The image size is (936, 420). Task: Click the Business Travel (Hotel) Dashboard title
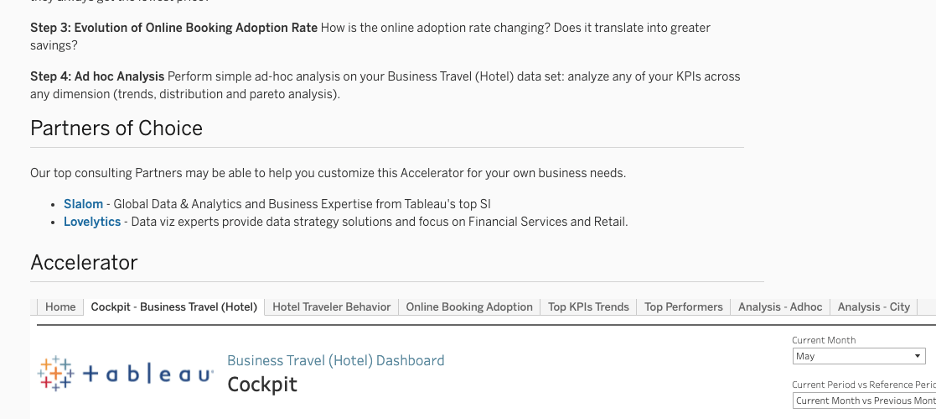335,360
